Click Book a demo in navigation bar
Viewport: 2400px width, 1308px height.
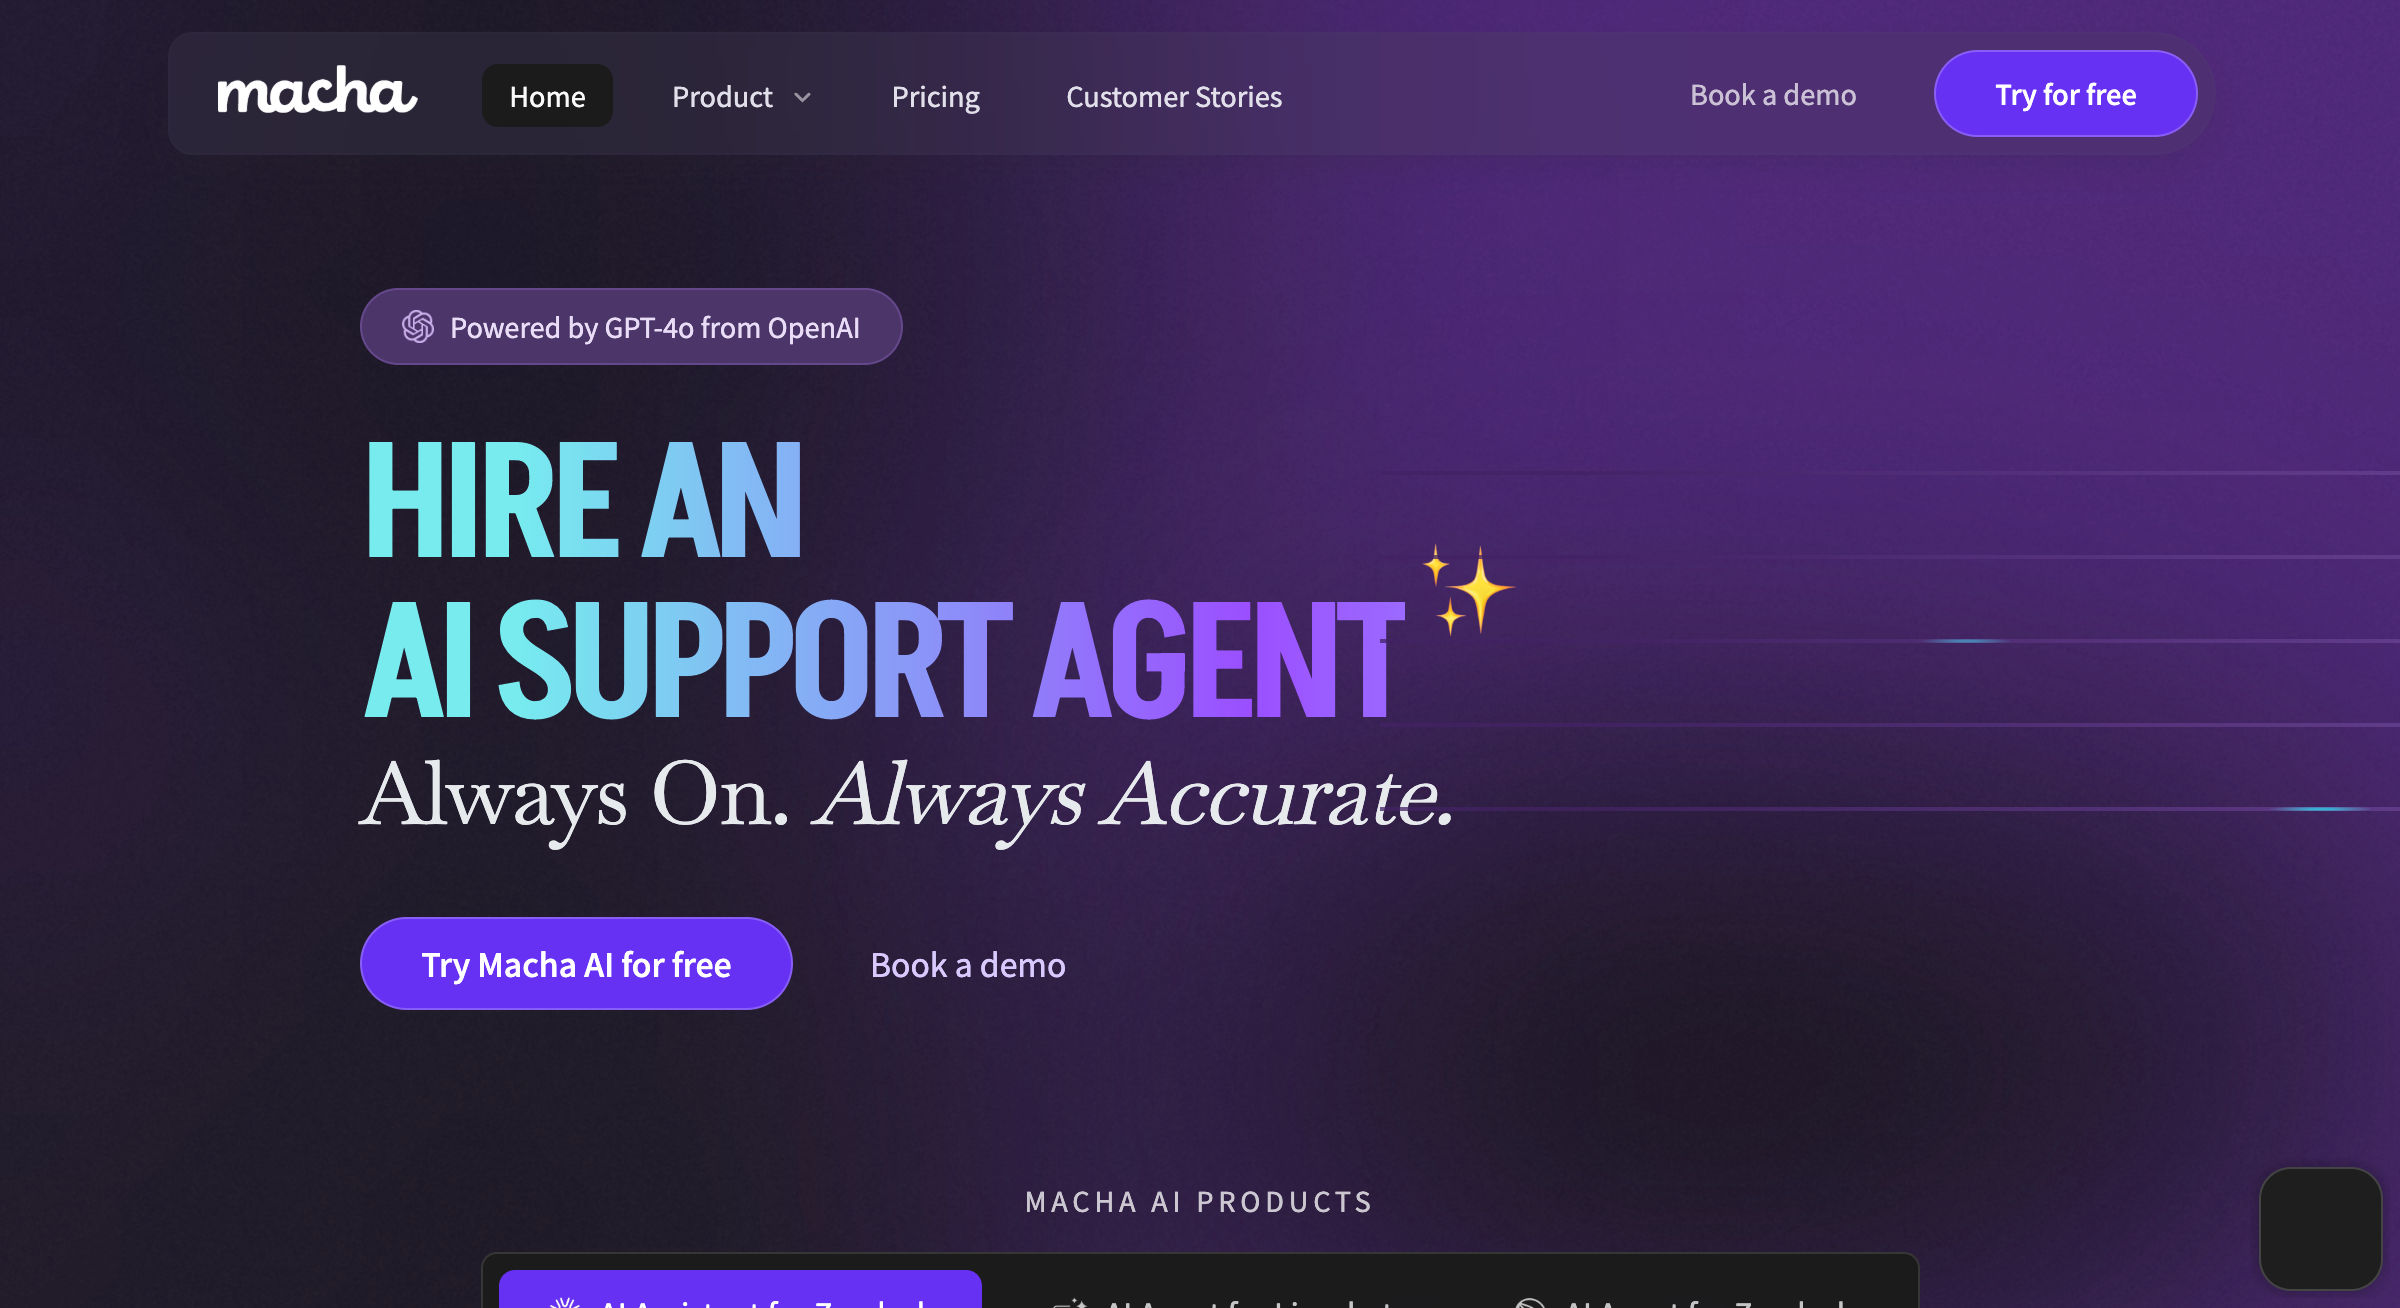pos(1772,95)
